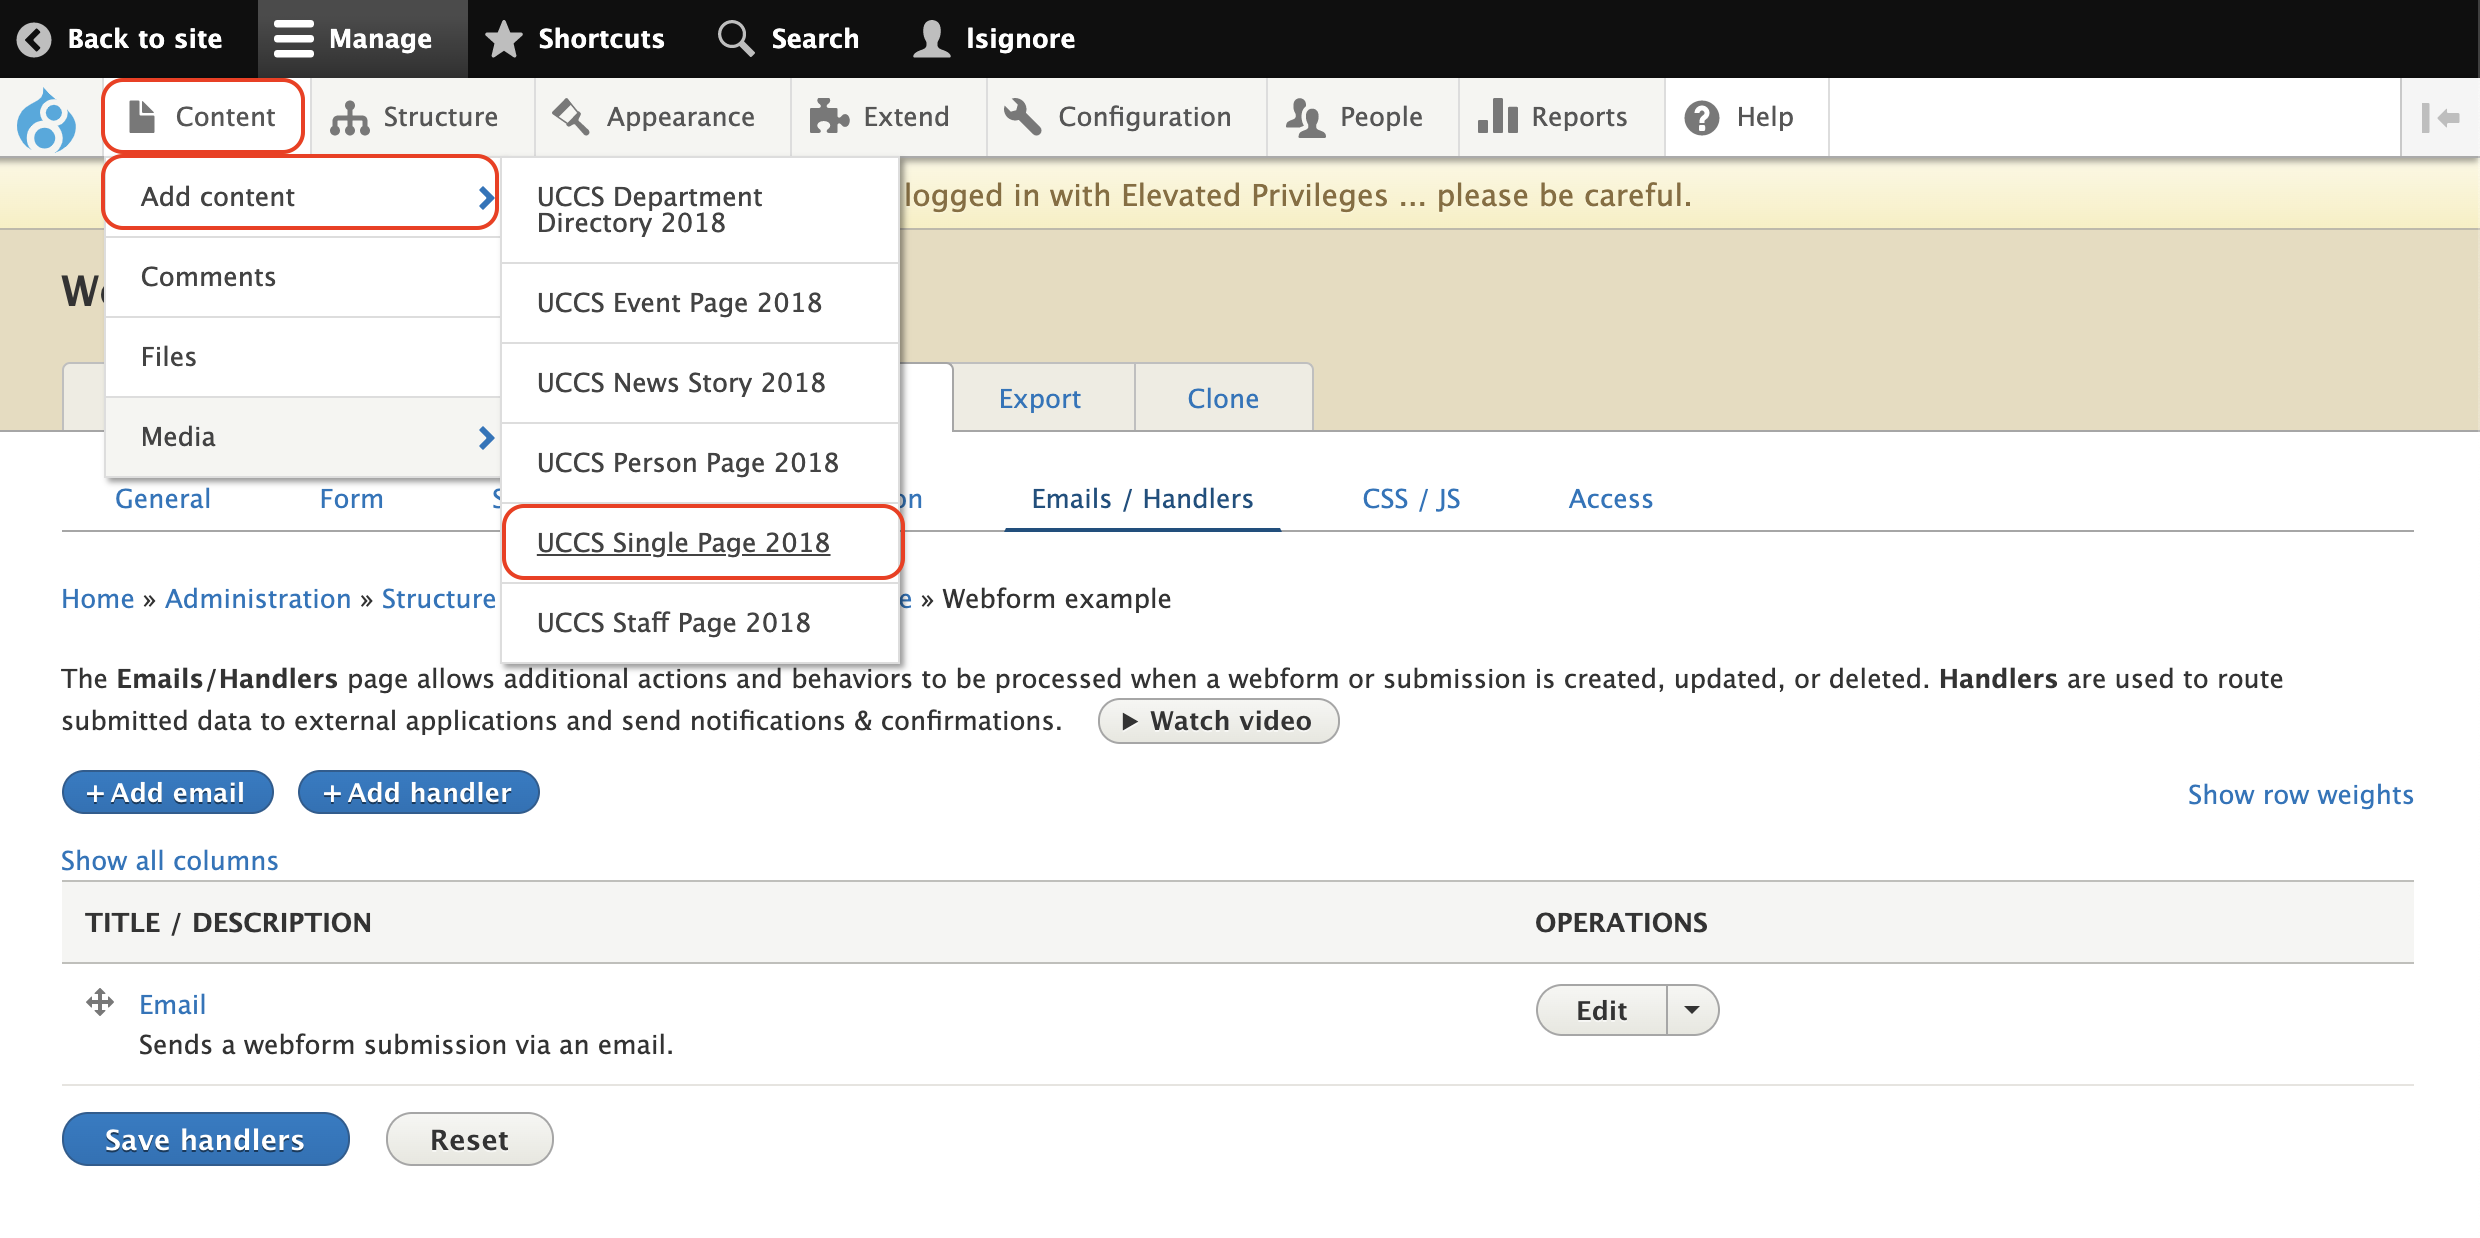
Task: Select Media in the Content menu
Action: (302, 437)
